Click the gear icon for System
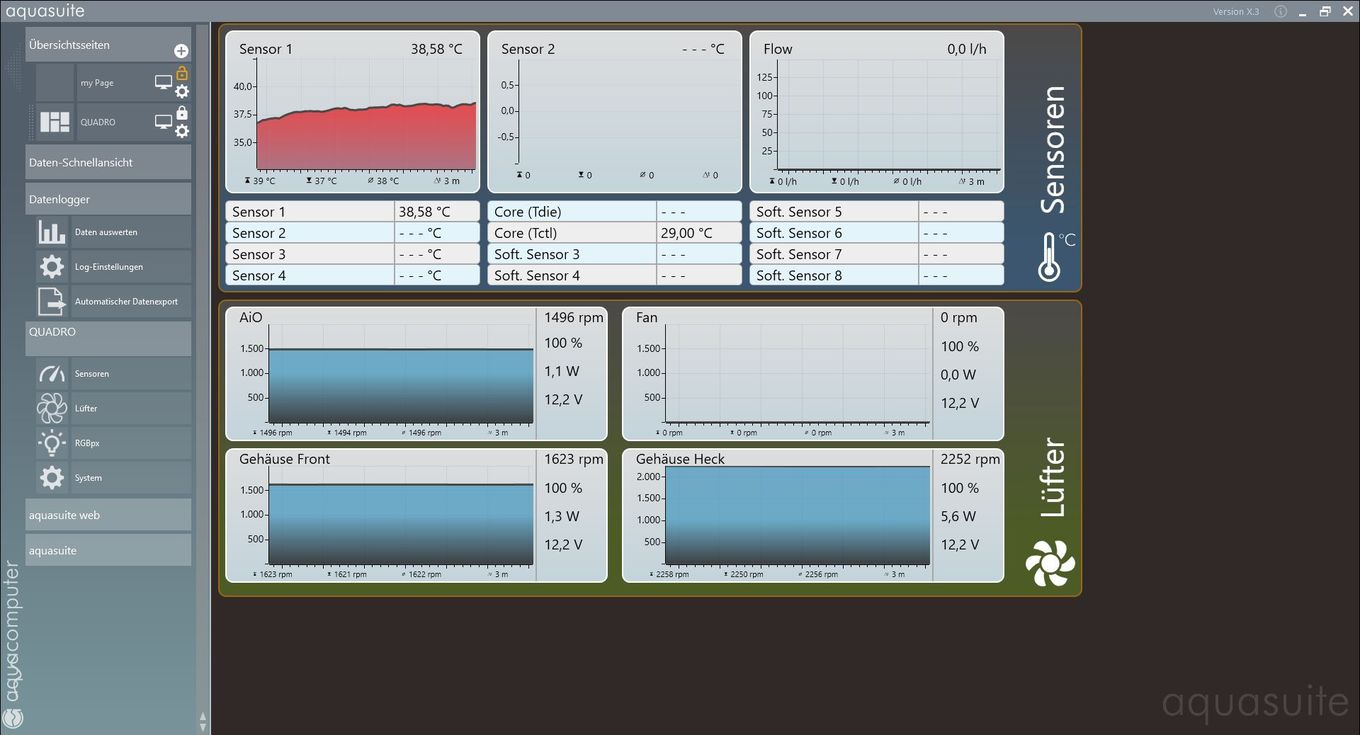The width and height of the screenshot is (1360, 735). (51, 478)
